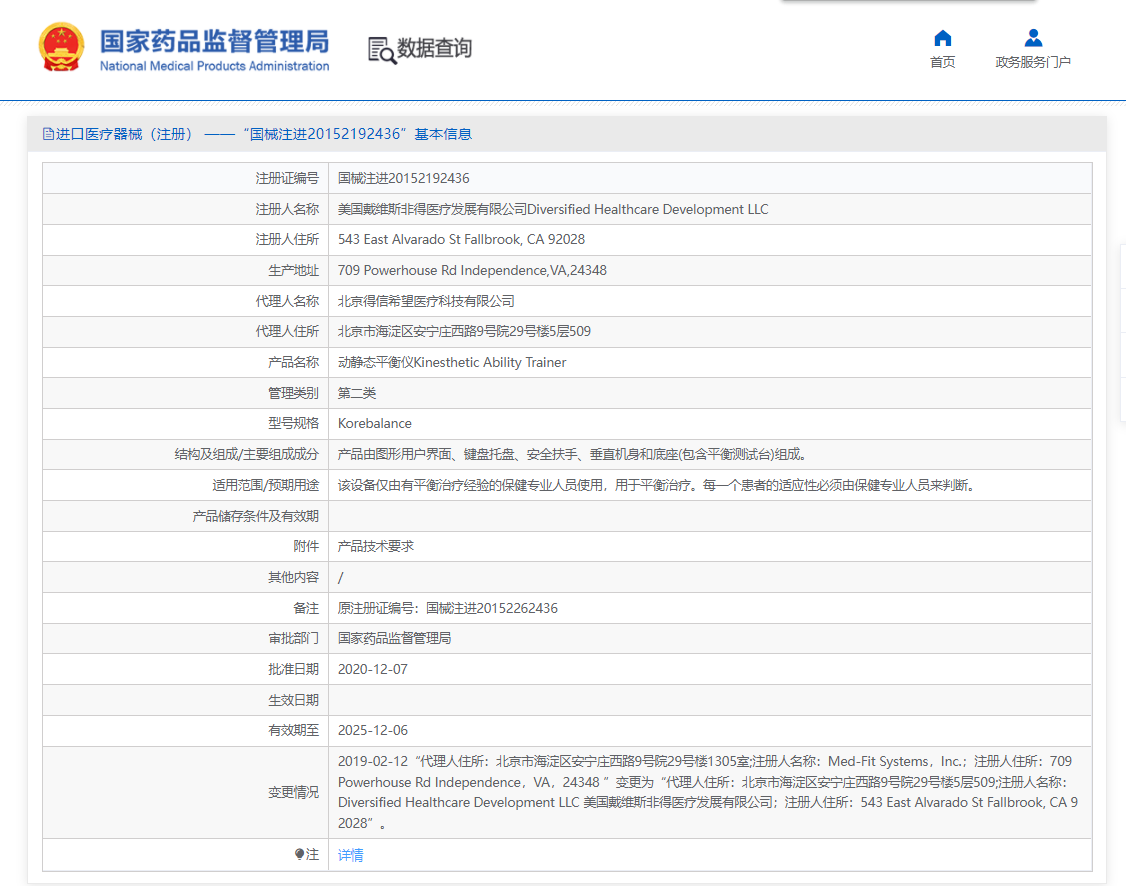The height and width of the screenshot is (886, 1126).
Task: Click the national emblem logo
Action: tap(61, 45)
